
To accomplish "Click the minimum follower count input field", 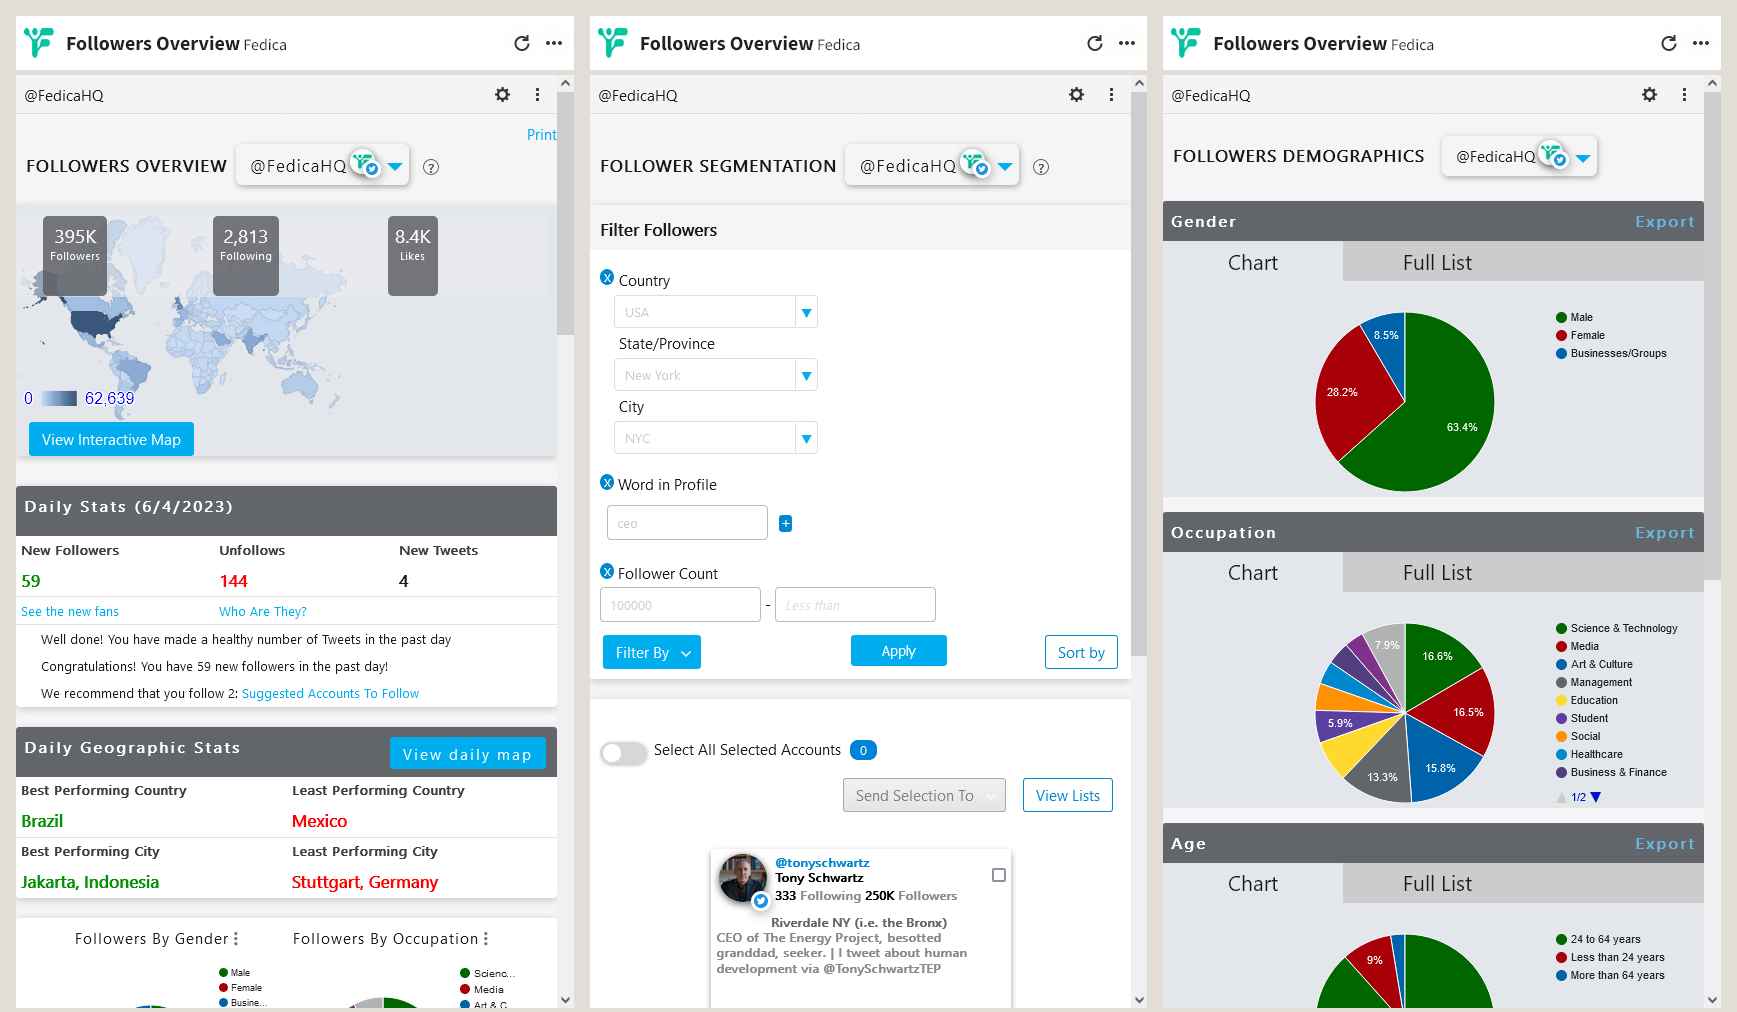I will [x=680, y=605].
